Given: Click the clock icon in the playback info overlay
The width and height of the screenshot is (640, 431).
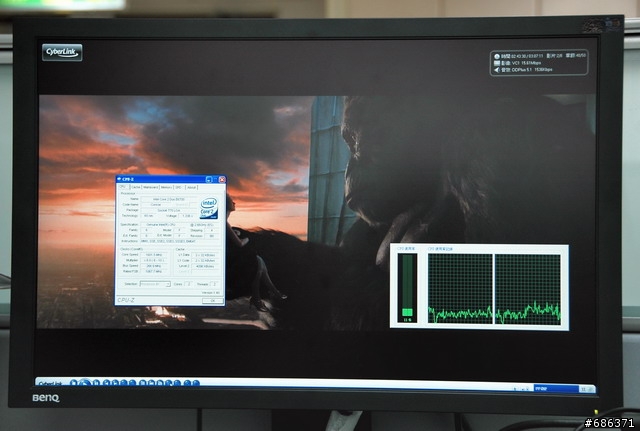Looking at the screenshot, I should (497, 56).
